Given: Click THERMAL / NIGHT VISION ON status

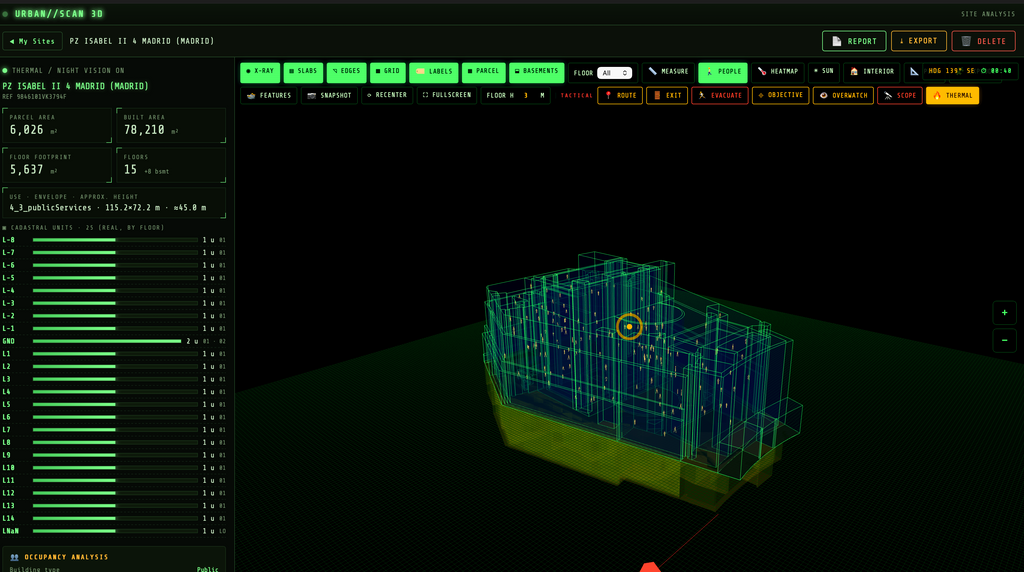Looking at the screenshot, I should click(x=68, y=71).
